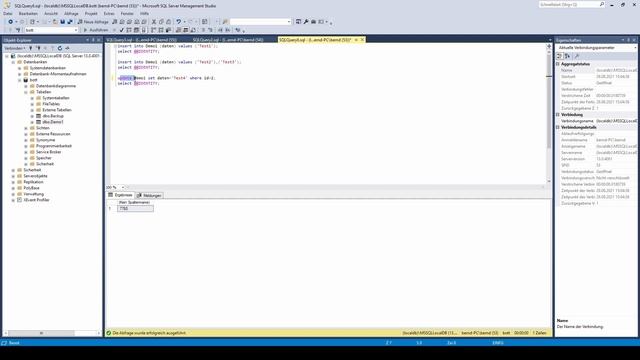Open the Verbinden dropdown in Objekt-Explorer
640x360 pixels.
pos(15,48)
